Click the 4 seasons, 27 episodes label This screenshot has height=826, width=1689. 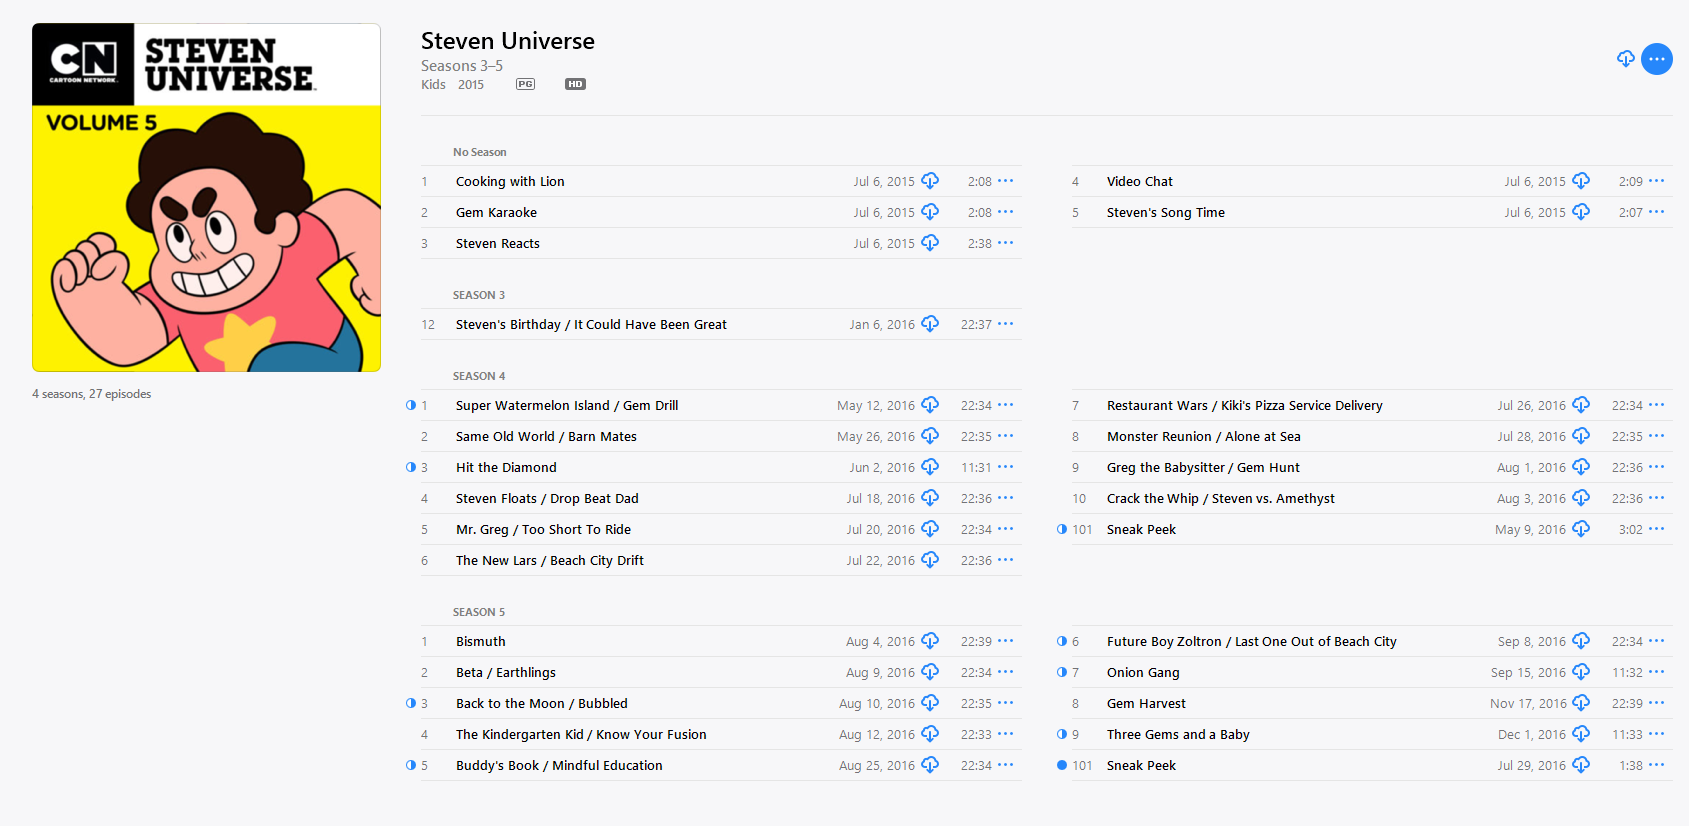92,394
